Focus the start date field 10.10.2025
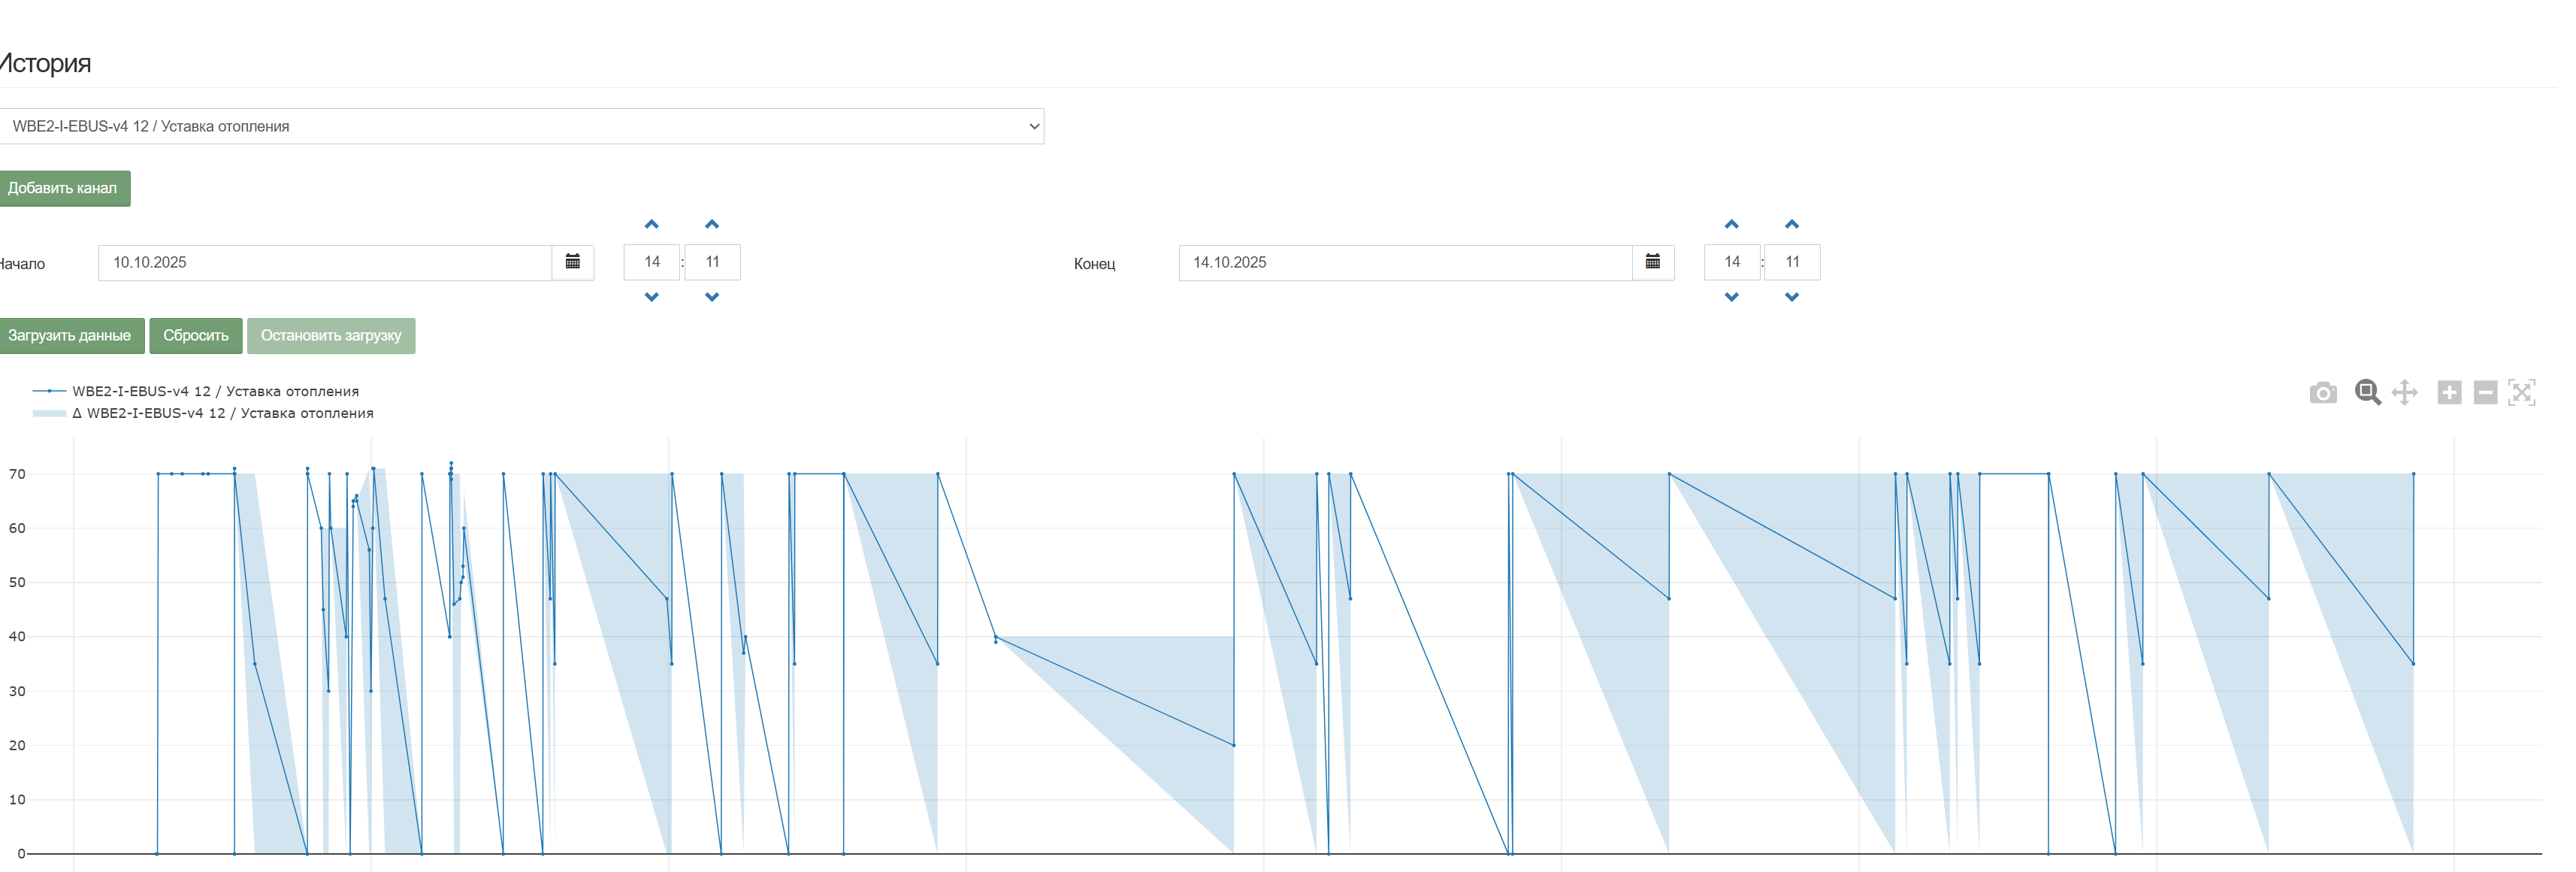Viewport: 2576px width, 872px height. [x=324, y=262]
